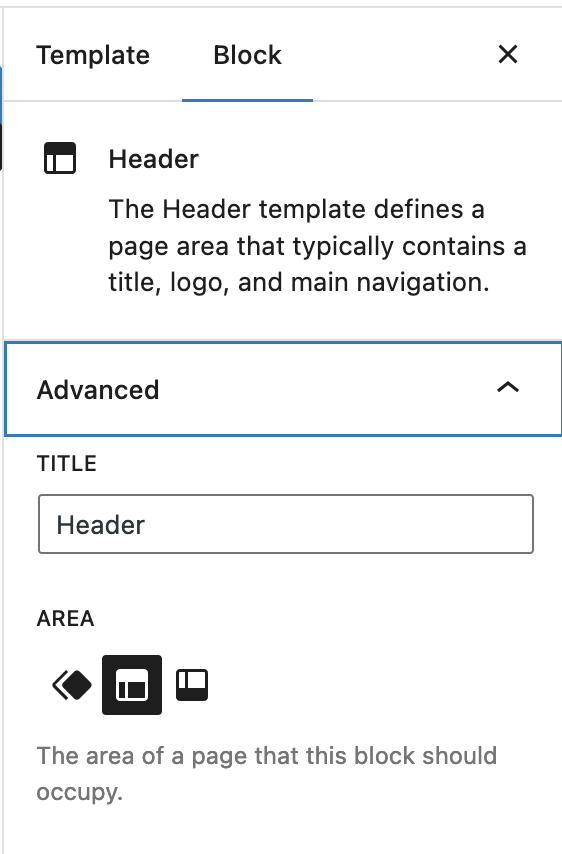Click the area help text
The height and width of the screenshot is (854, 562).
coord(267,773)
